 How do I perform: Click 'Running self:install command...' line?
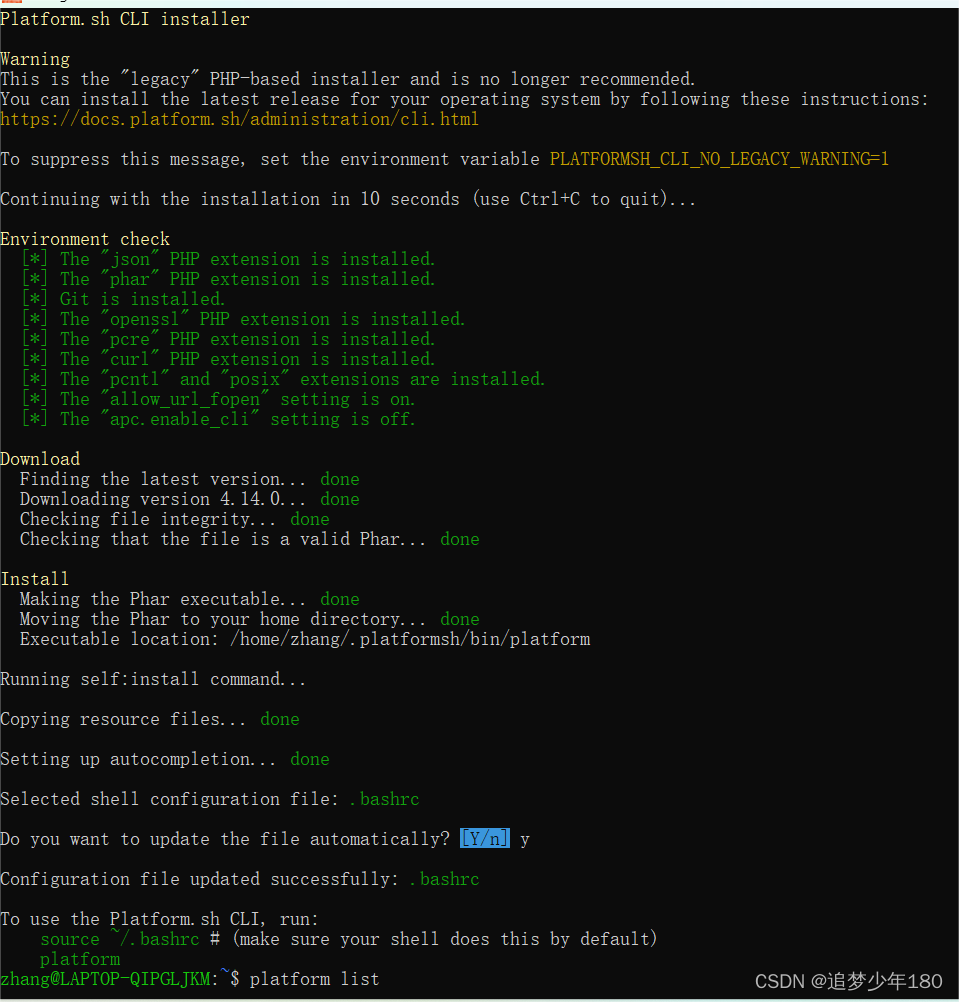153,679
